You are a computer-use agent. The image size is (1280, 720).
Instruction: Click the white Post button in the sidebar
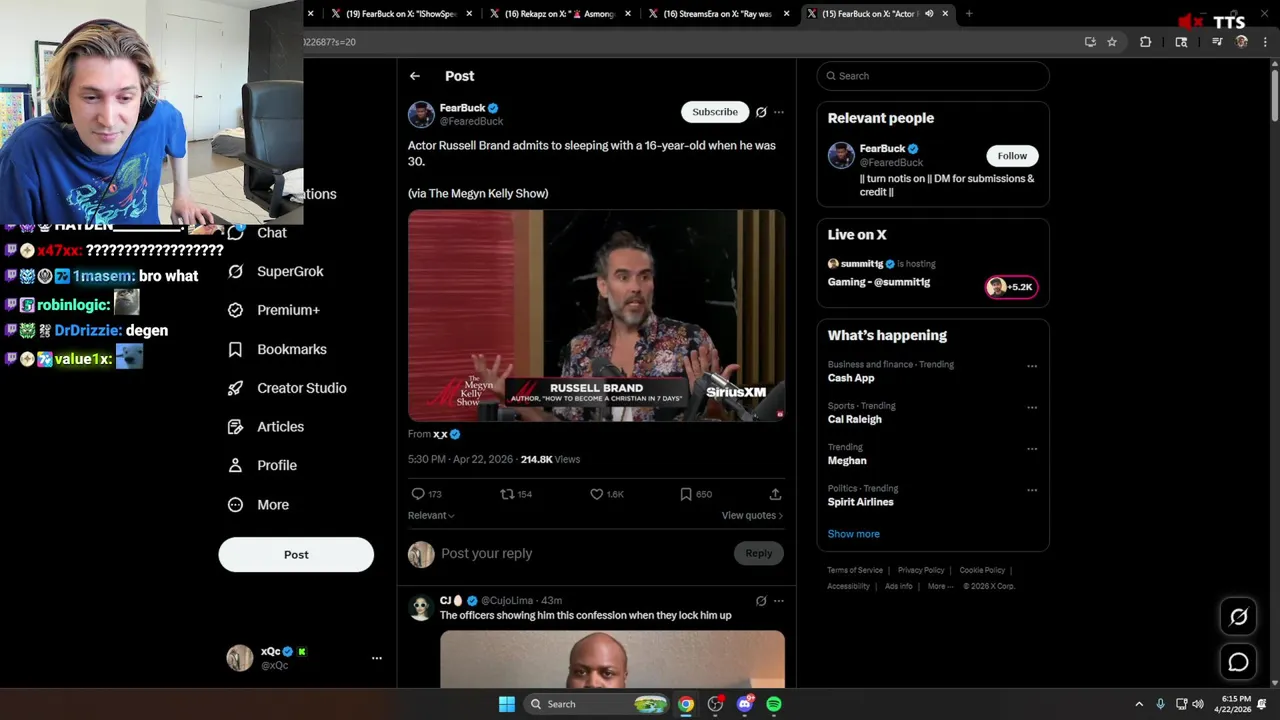[296, 555]
